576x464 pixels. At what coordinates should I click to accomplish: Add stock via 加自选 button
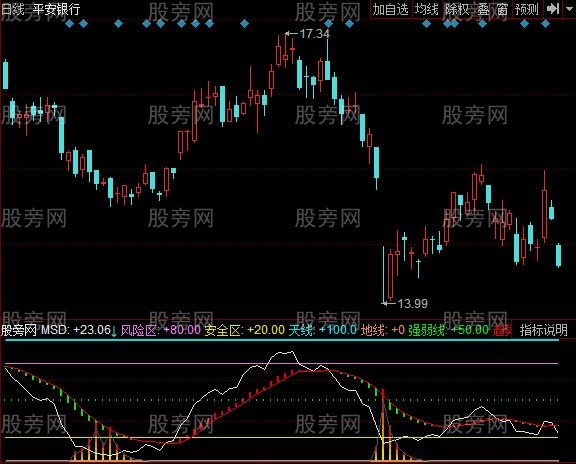pyautogui.click(x=391, y=9)
